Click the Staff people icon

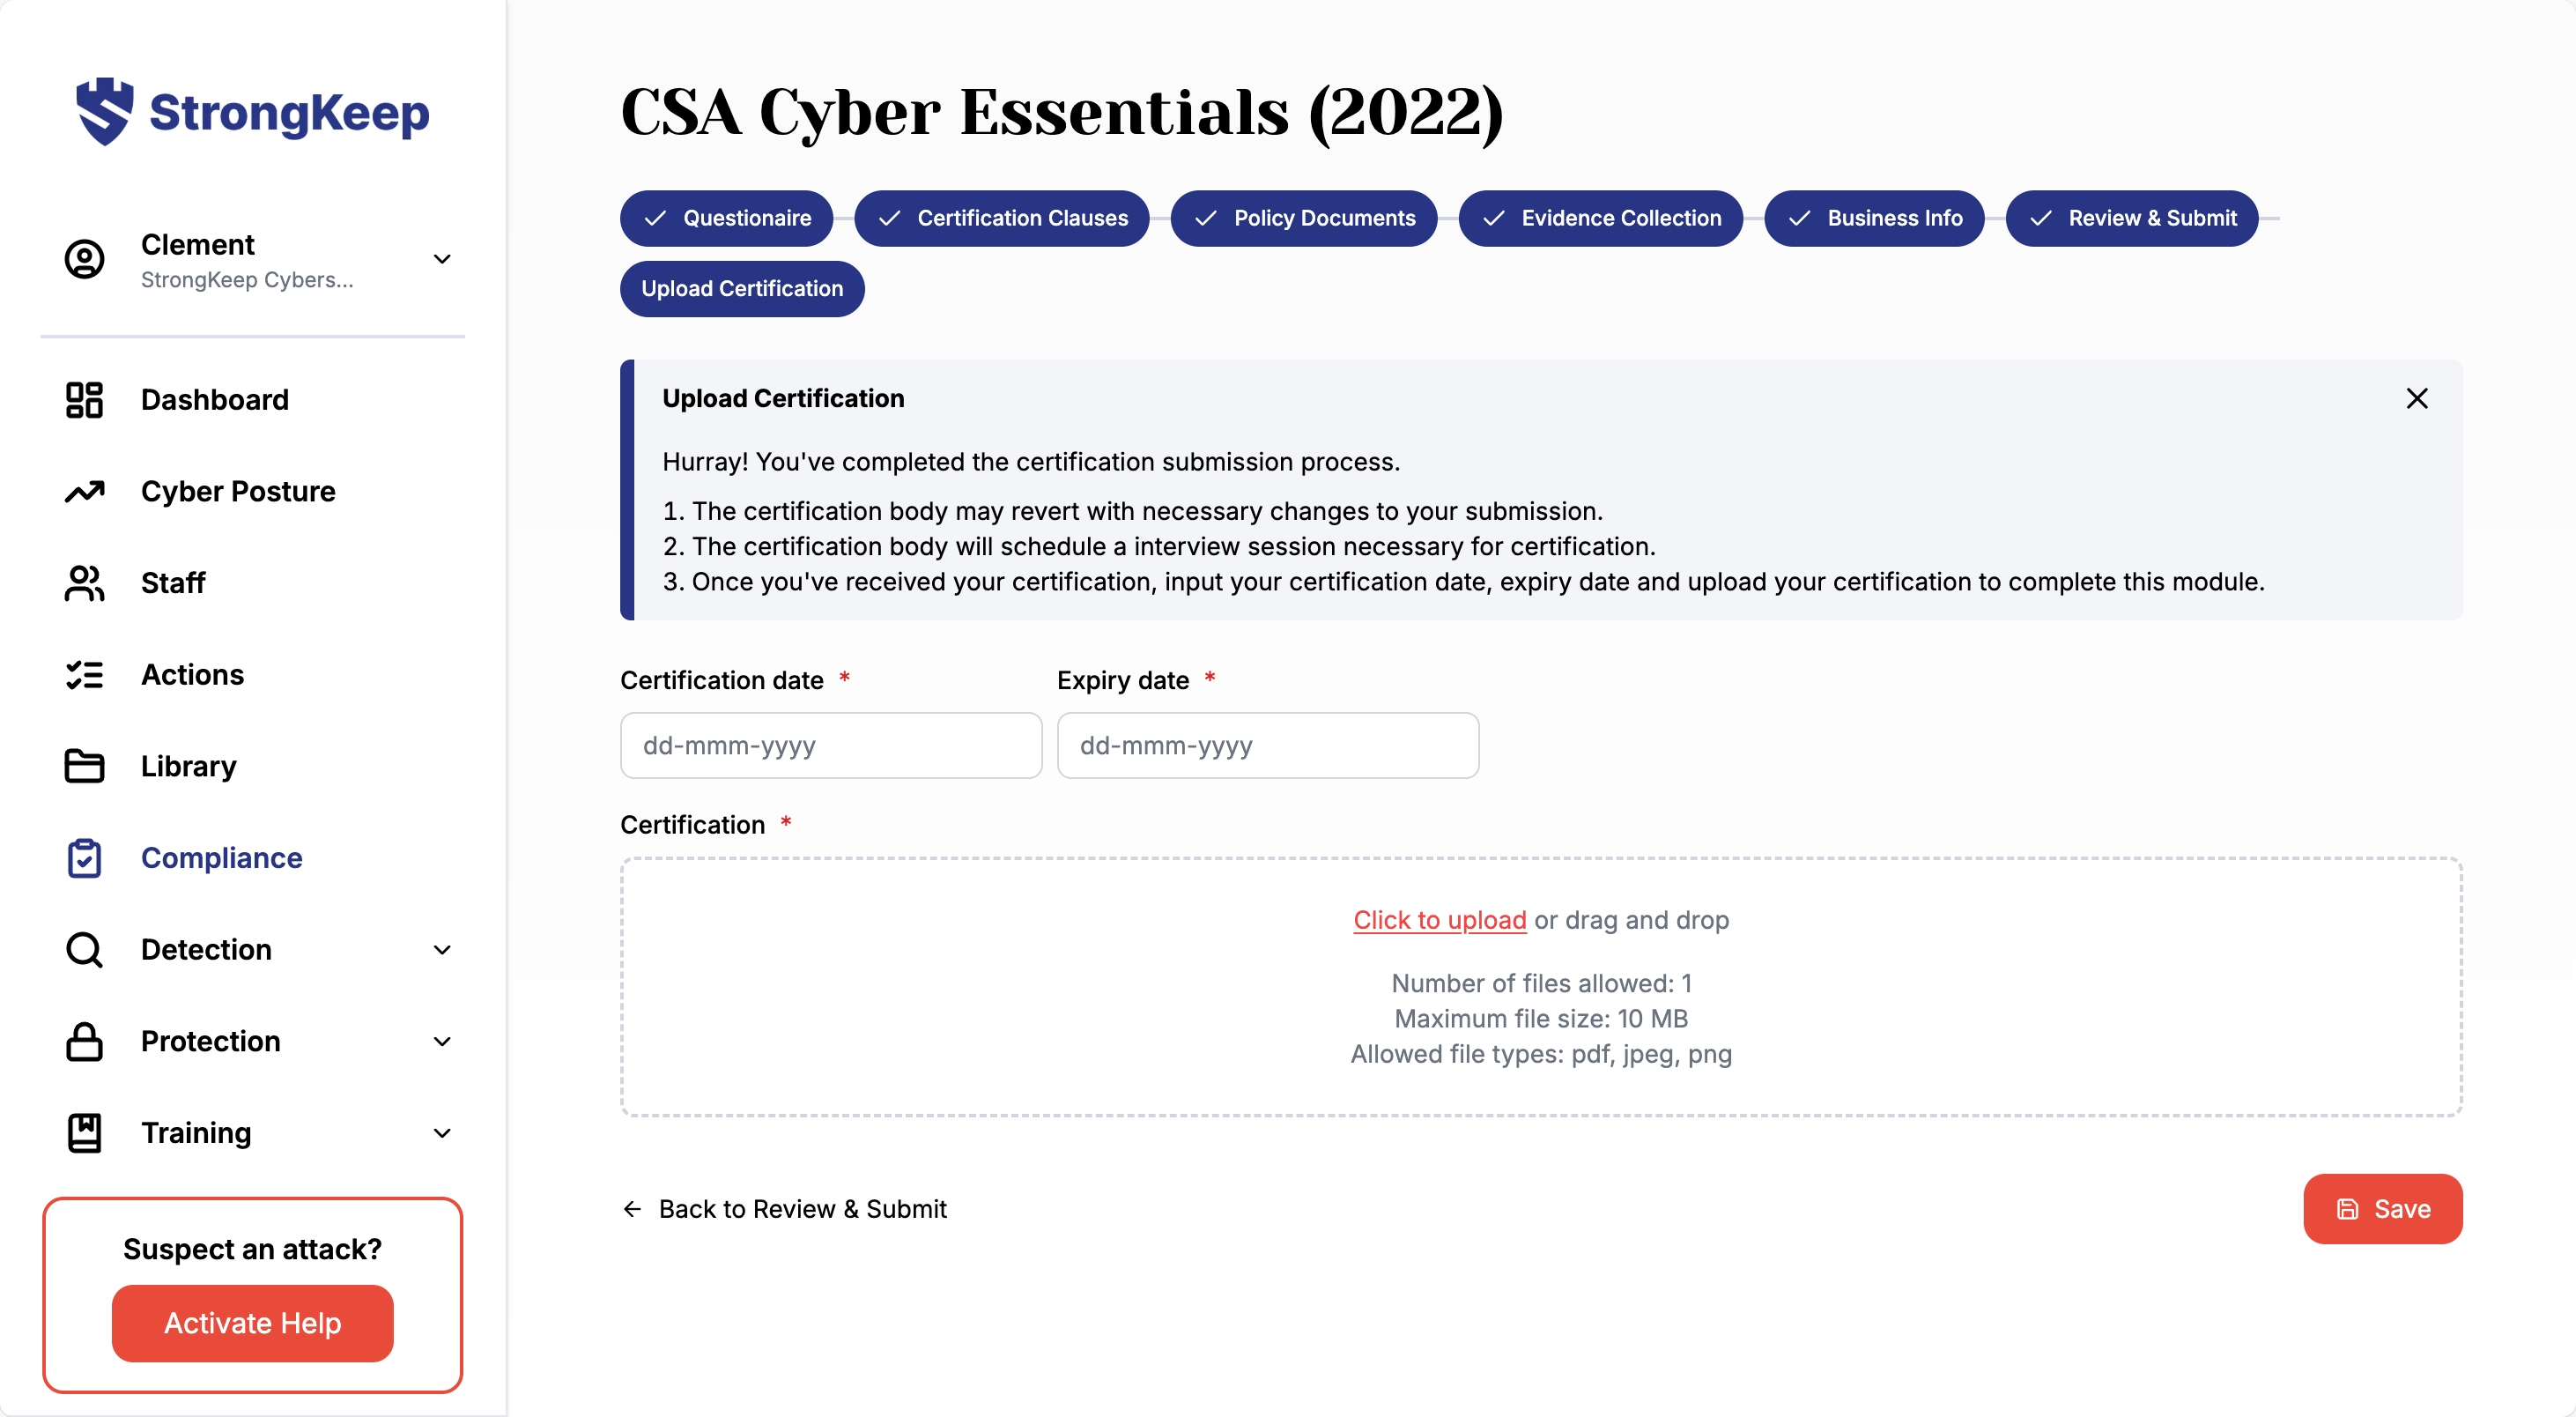84,583
